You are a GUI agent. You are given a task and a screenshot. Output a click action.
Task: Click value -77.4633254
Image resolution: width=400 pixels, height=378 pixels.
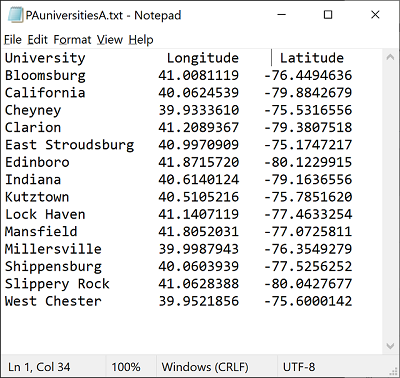[308, 214]
